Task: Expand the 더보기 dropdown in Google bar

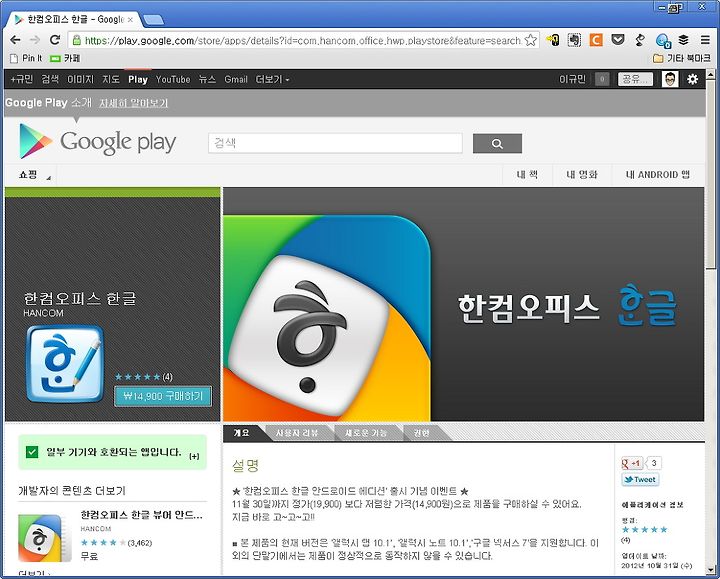Action: (272, 79)
